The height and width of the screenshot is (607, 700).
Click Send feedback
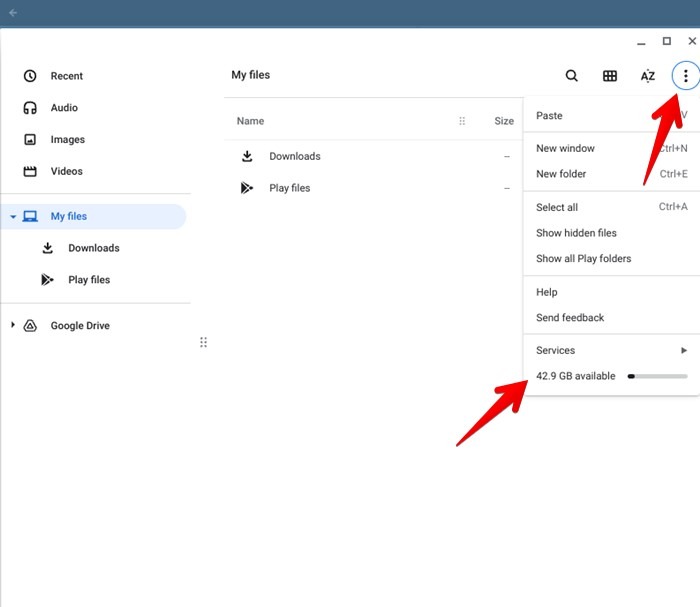pyautogui.click(x=570, y=318)
